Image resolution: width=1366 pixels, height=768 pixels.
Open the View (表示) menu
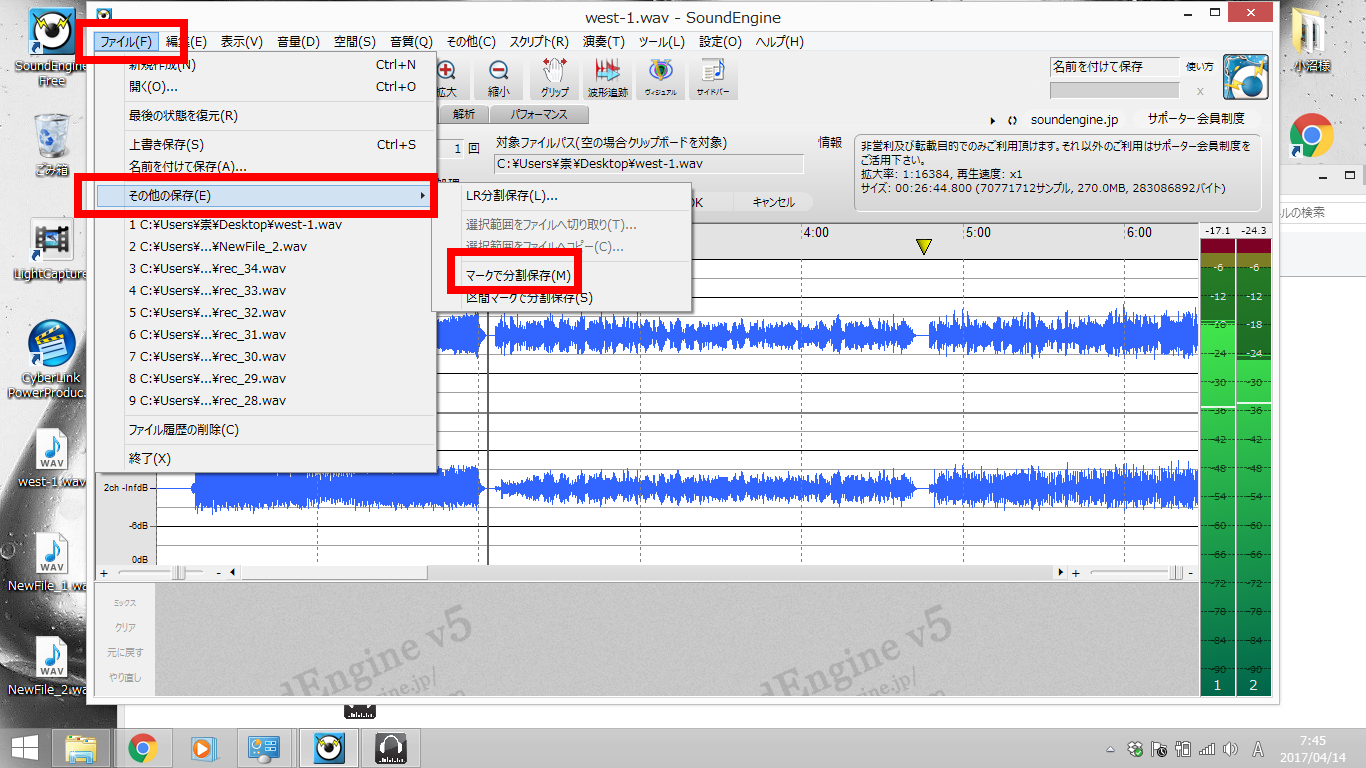[x=241, y=42]
